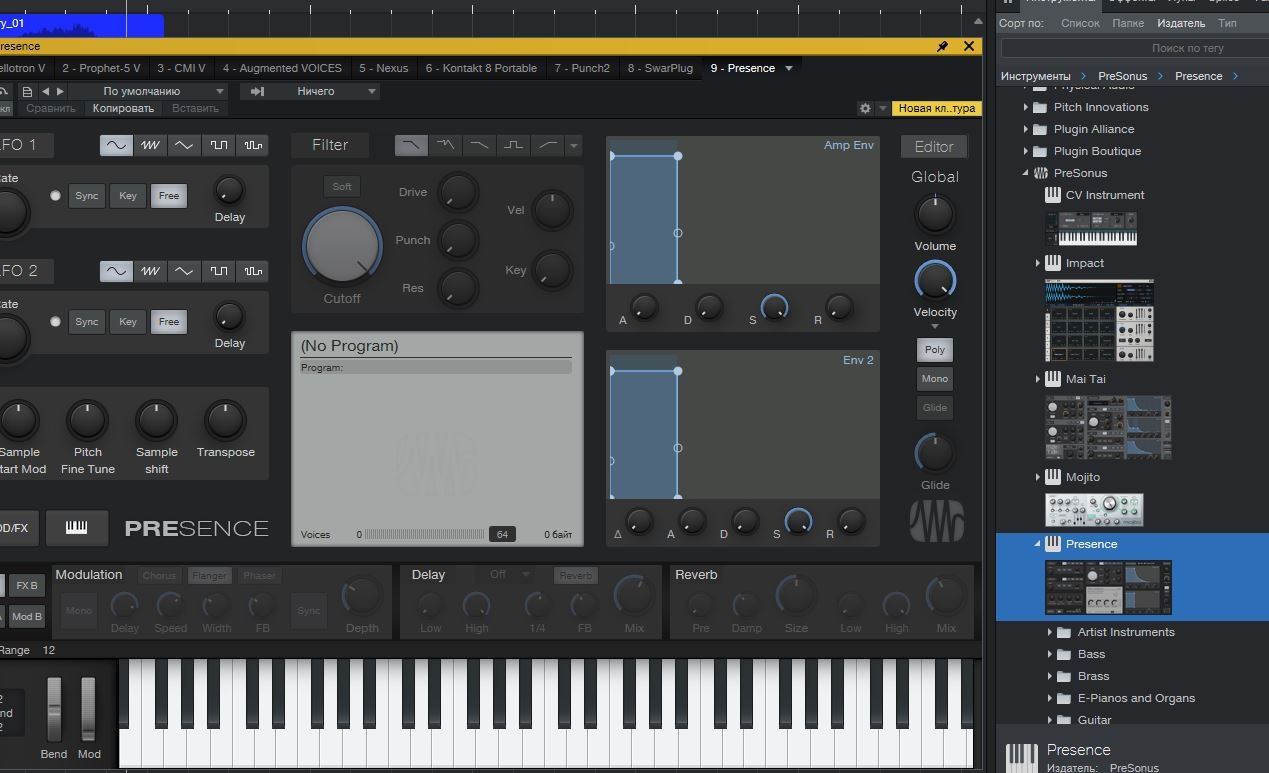Switch to the 6 - Kontakt 8 Portable tab
Viewport: 1269px width, 773px height.
point(481,68)
